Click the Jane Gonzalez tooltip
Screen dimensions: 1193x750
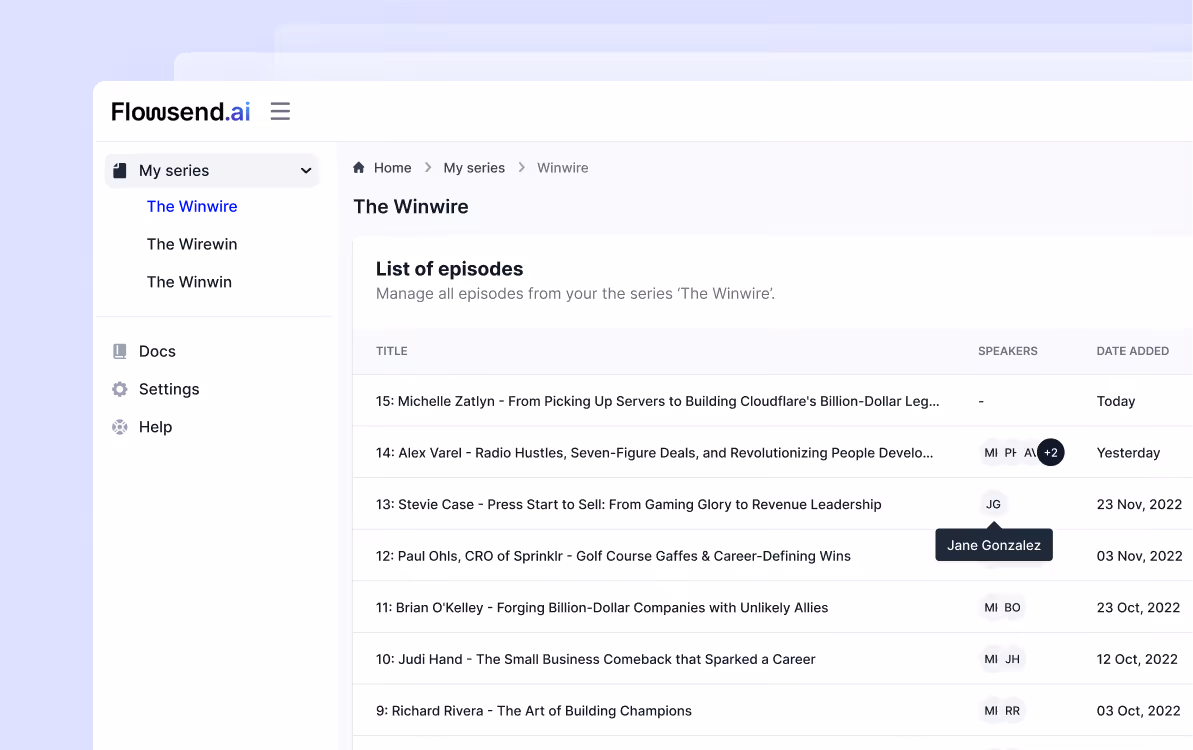point(994,545)
